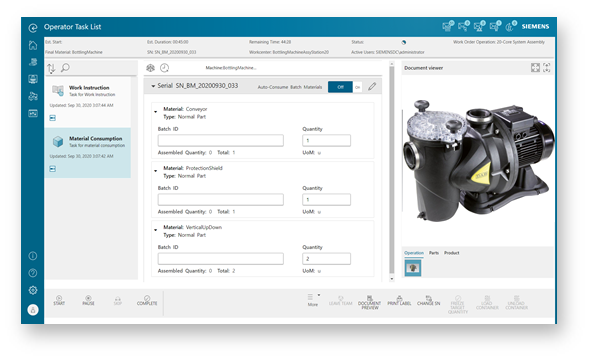Click the search magnifier above task list
This screenshot has height=362, width=590.
[65, 68]
